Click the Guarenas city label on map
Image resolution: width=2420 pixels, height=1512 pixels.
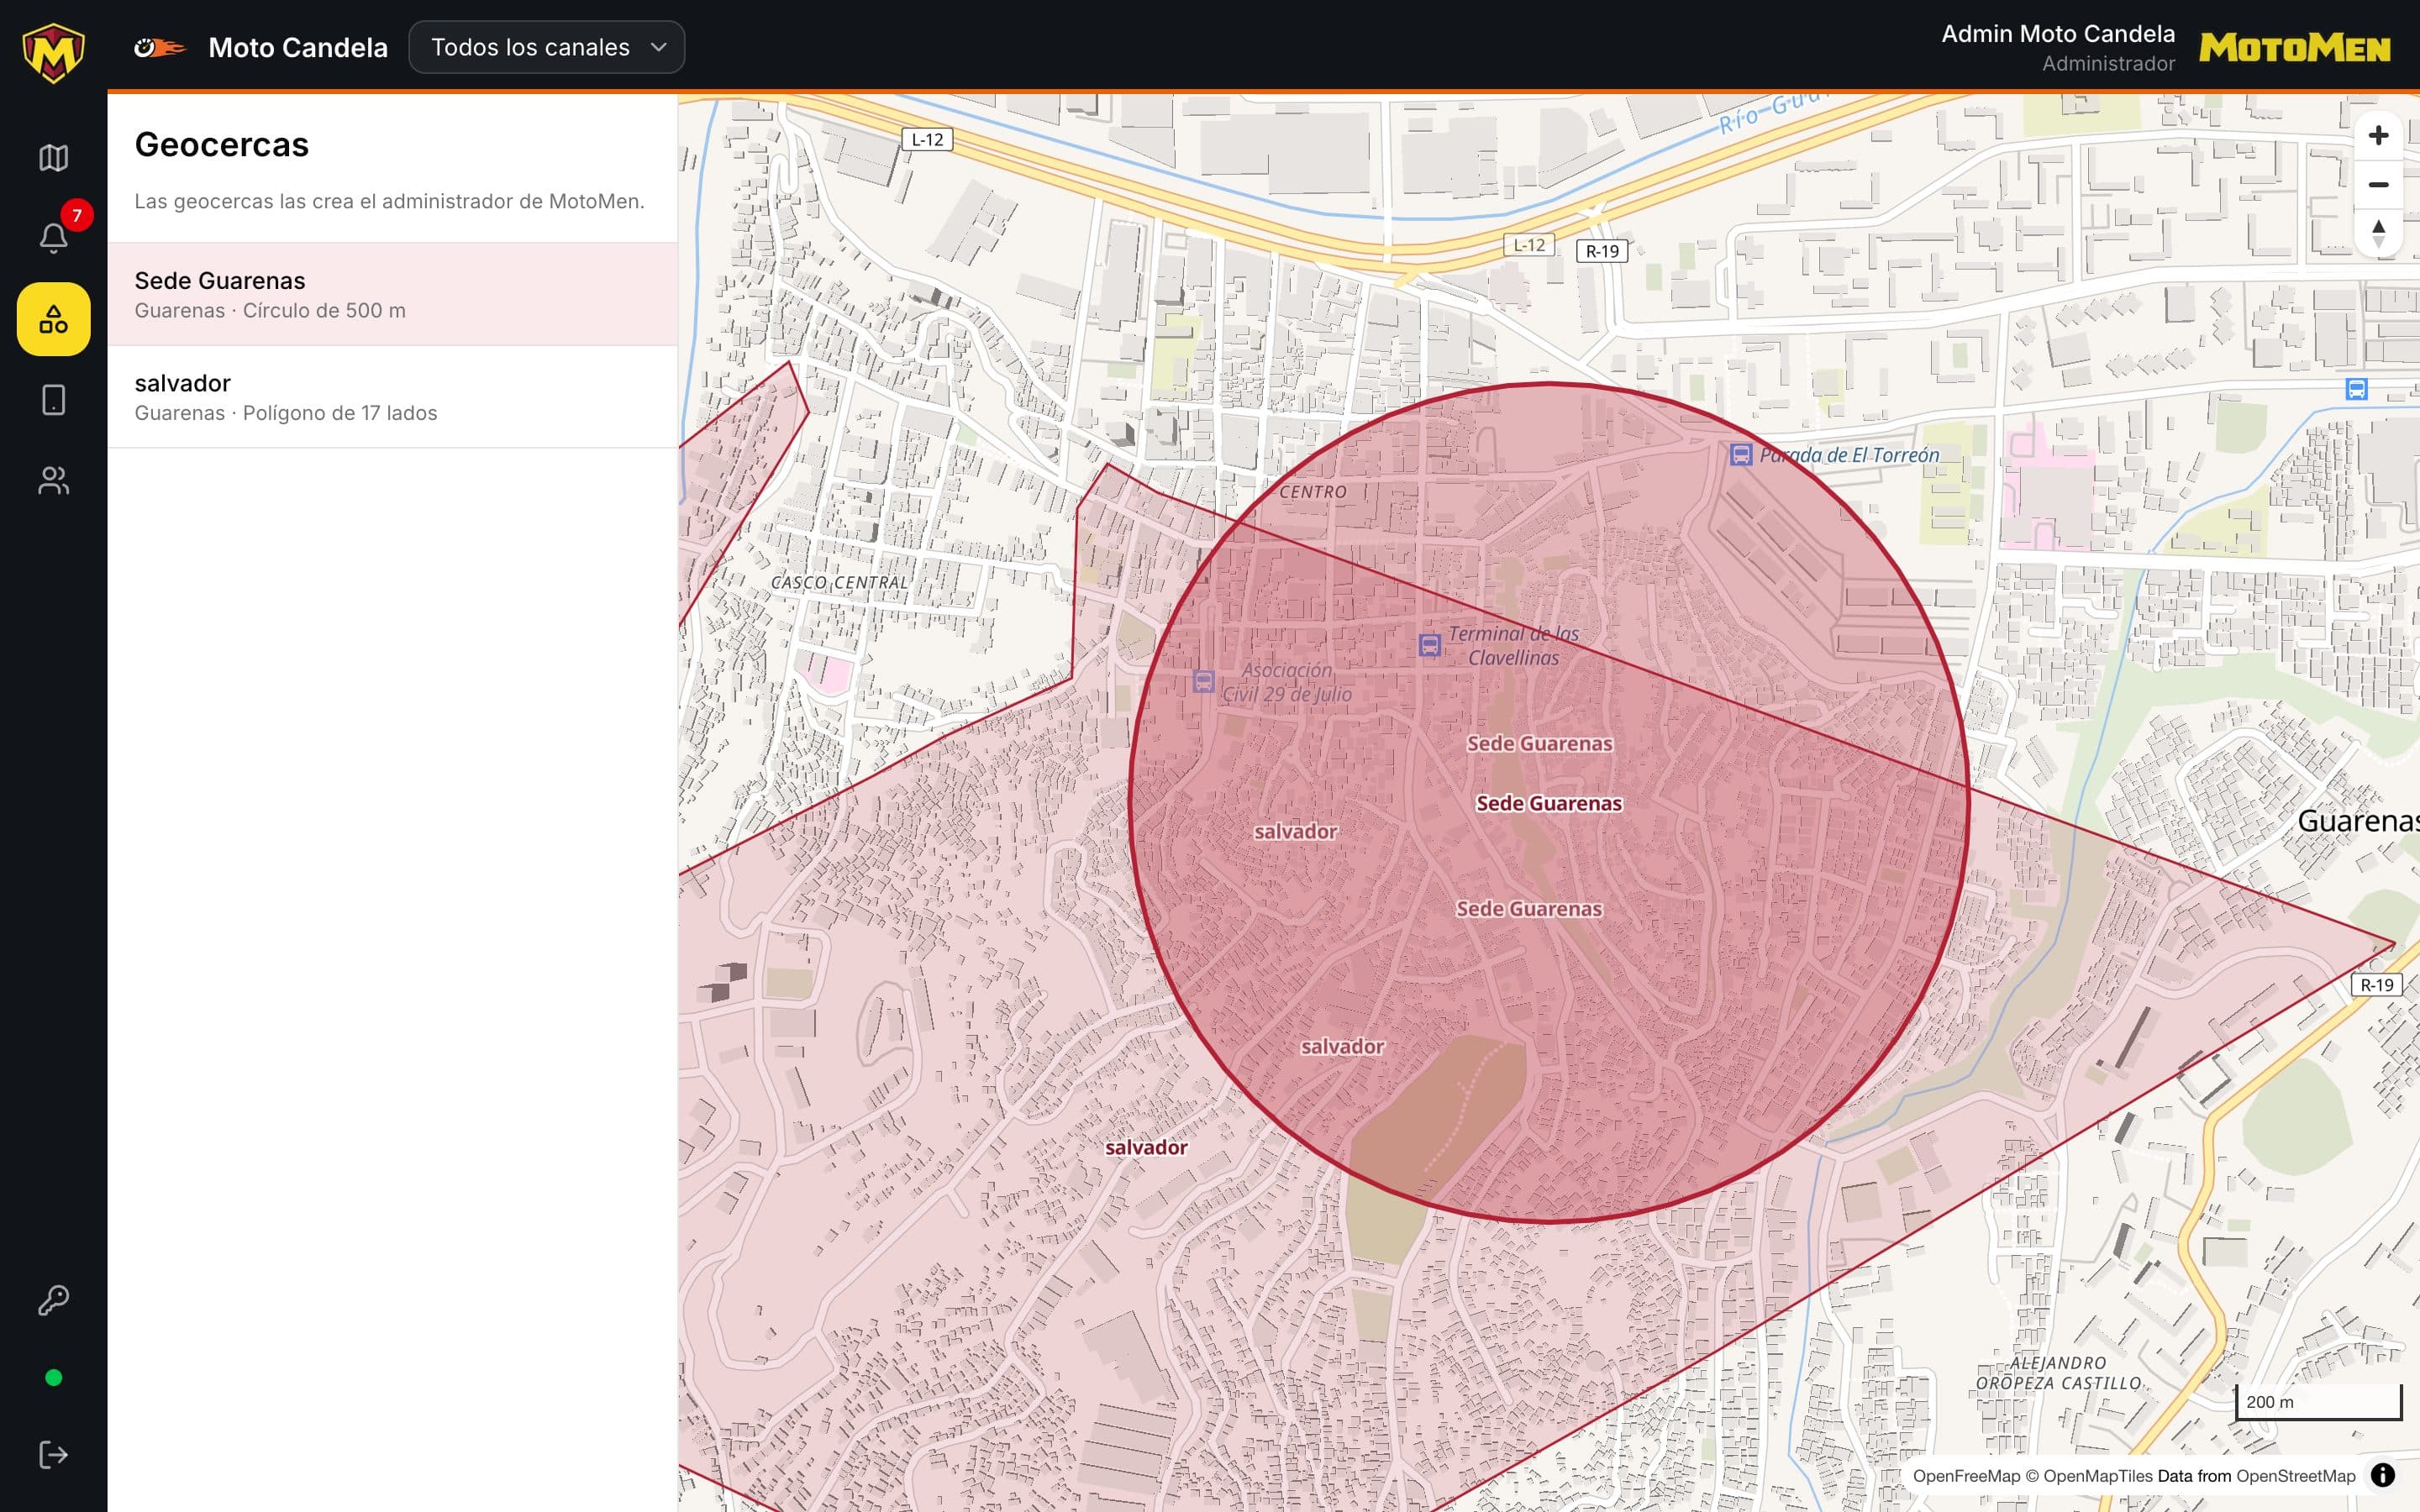click(x=2358, y=821)
